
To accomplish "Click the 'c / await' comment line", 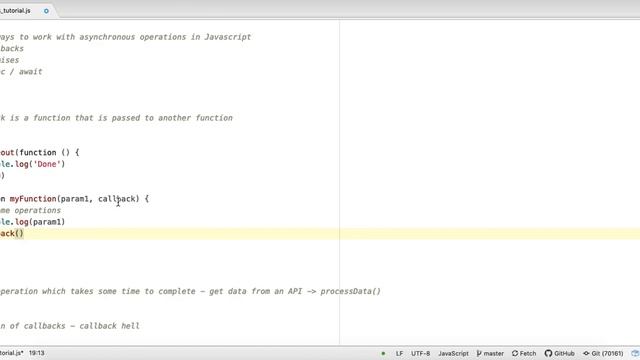I will (x=21, y=72).
